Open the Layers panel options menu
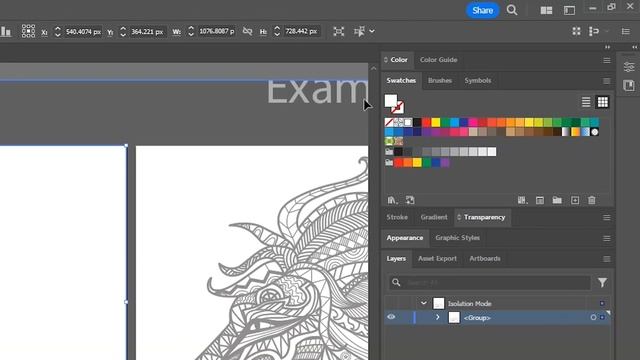The image size is (640, 360). click(607, 259)
